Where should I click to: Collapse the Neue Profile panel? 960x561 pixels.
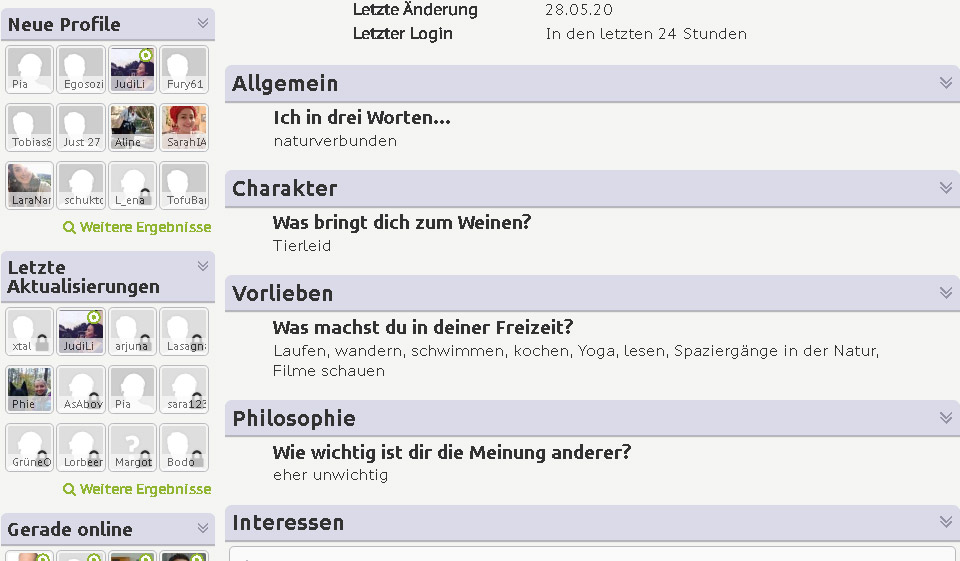point(203,23)
